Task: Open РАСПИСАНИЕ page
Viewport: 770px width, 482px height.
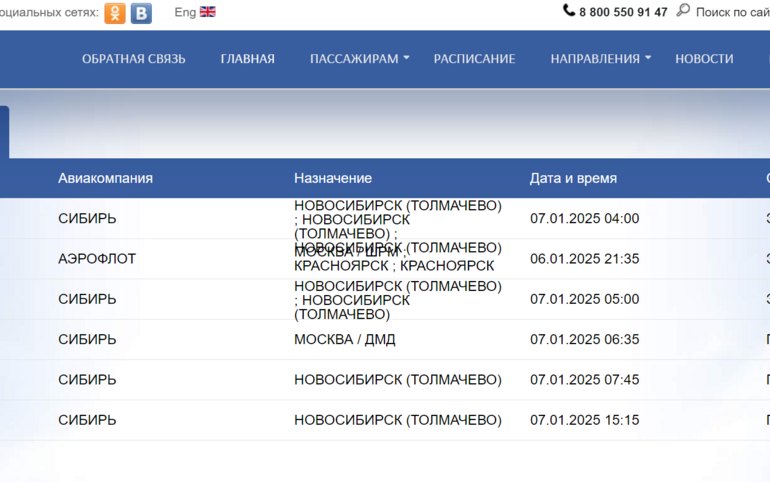Action: point(474,59)
